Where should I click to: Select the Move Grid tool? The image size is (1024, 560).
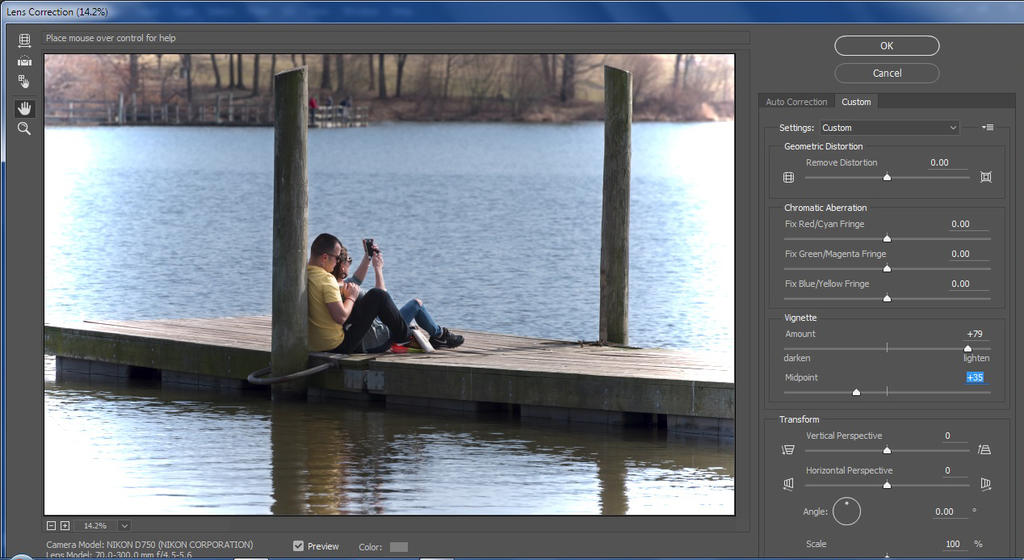click(x=25, y=81)
